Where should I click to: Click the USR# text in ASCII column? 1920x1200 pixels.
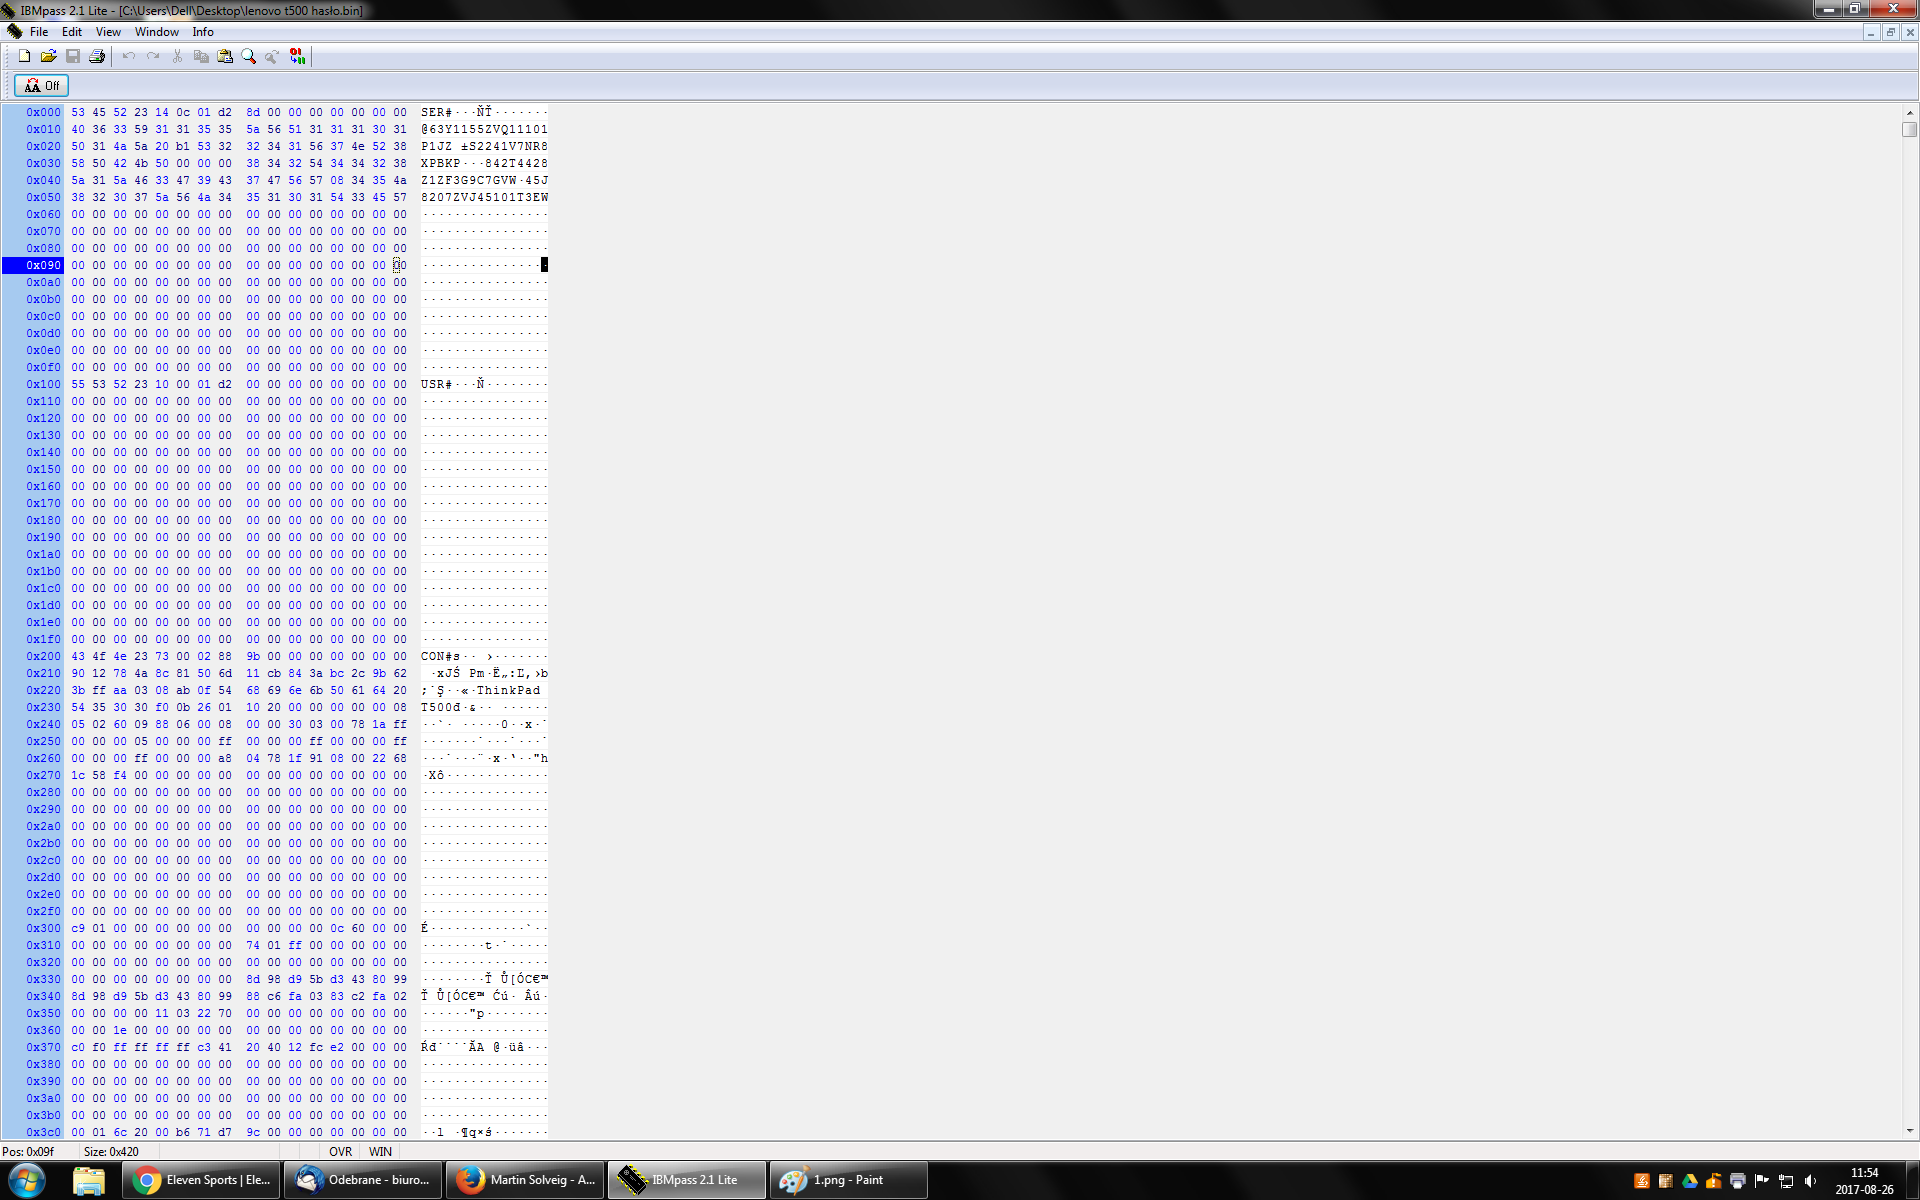pyautogui.click(x=436, y=385)
